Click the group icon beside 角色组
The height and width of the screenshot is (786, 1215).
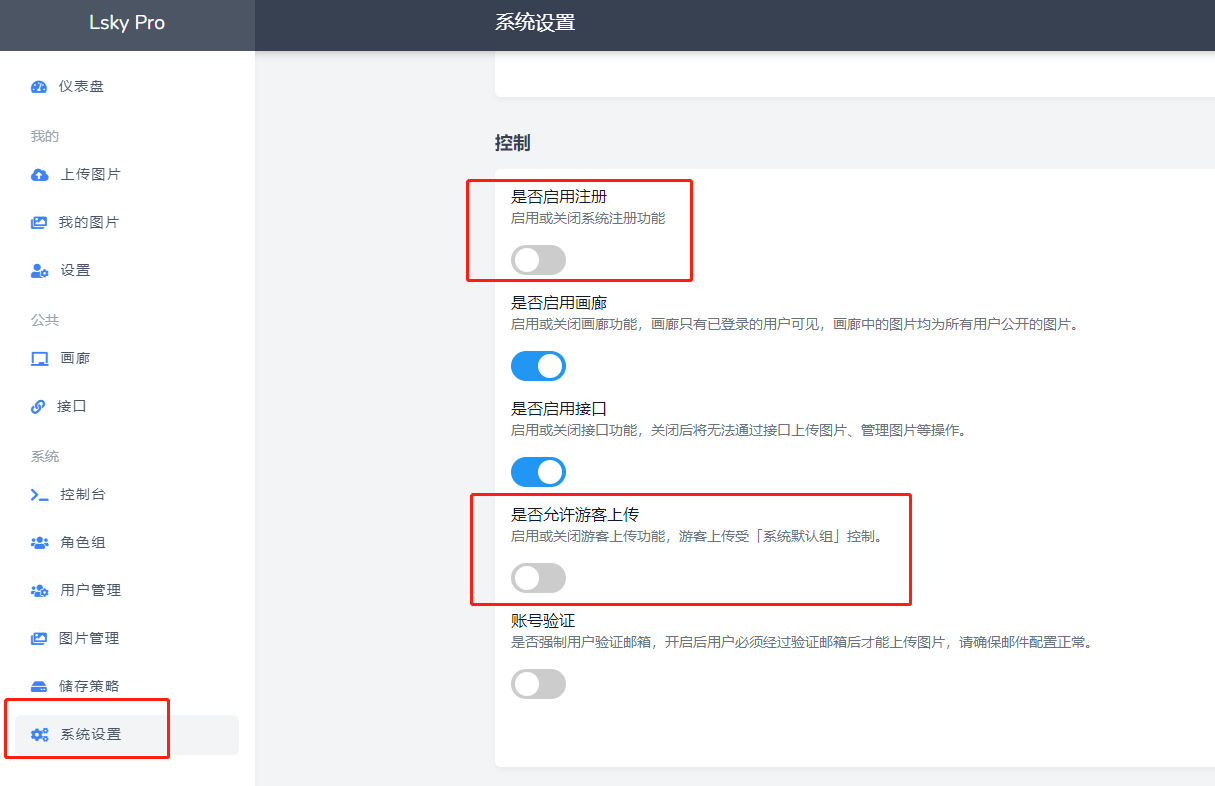pyautogui.click(x=39, y=543)
